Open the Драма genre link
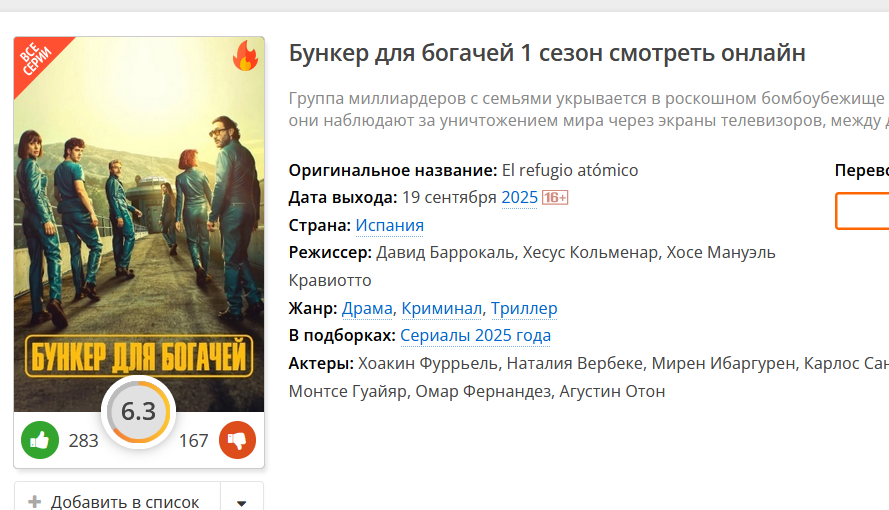 (367, 308)
